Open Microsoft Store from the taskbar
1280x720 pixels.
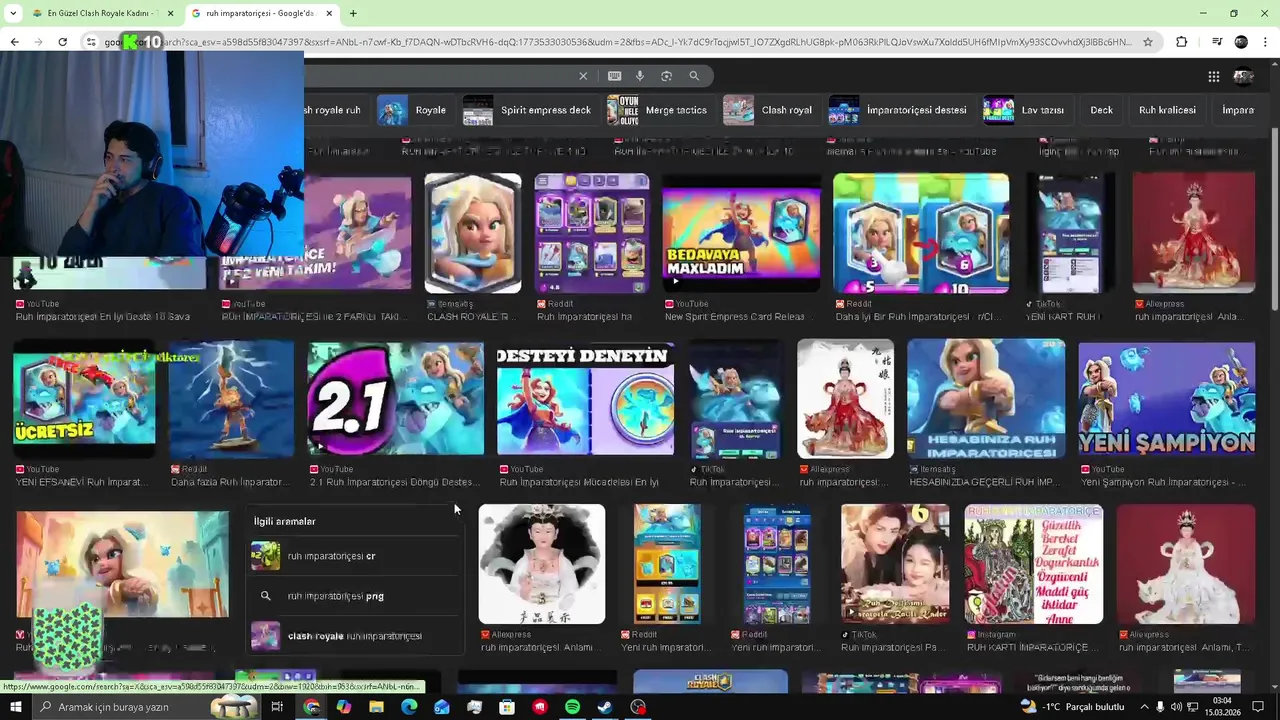coord(507,707)
